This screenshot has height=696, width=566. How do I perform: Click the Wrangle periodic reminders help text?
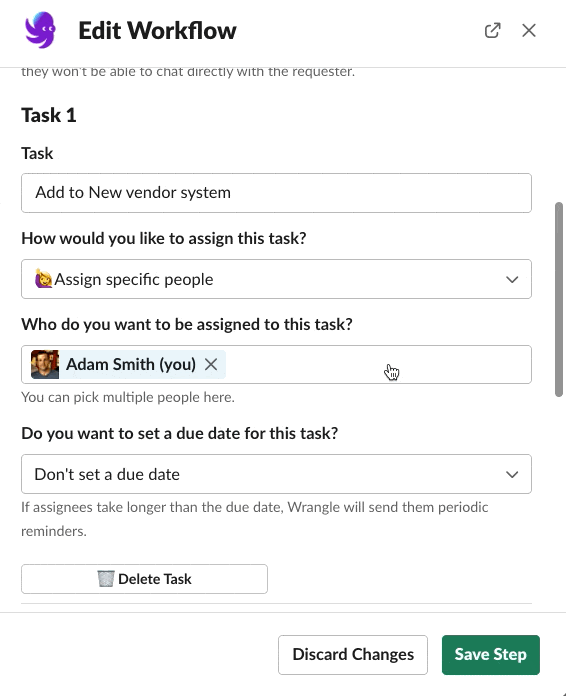[x=255, y=519]
